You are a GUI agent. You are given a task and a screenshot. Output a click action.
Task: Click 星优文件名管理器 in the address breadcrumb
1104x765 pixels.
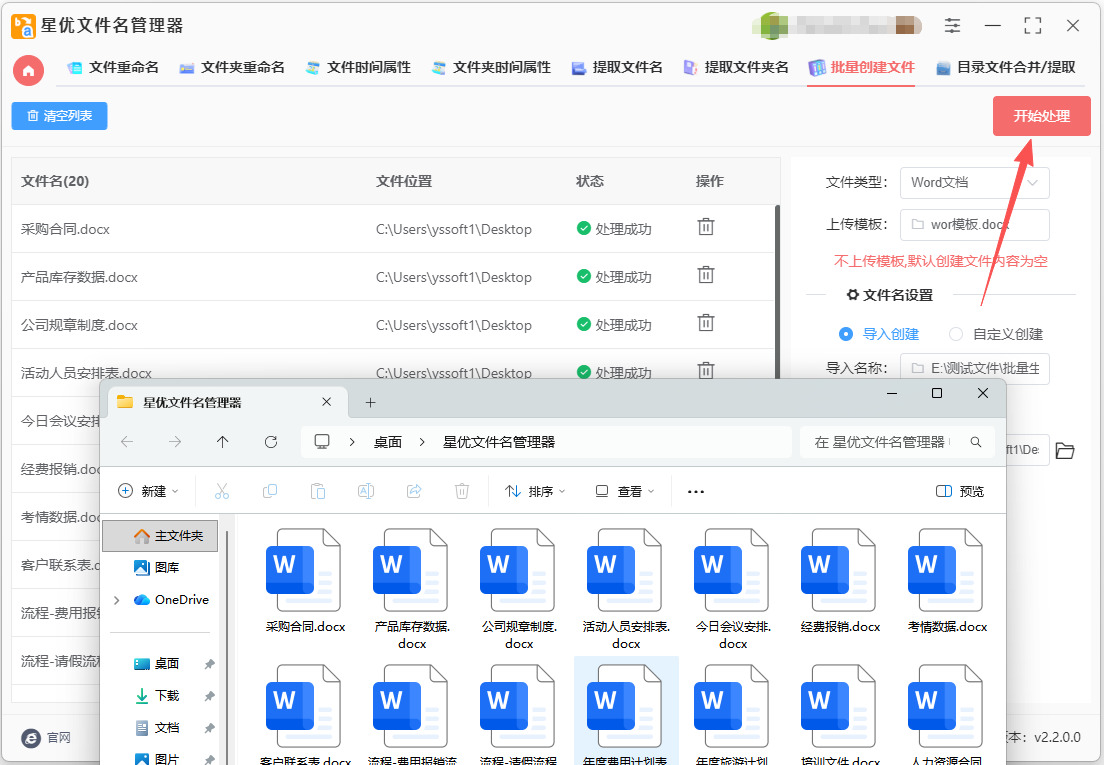(498, 442)
